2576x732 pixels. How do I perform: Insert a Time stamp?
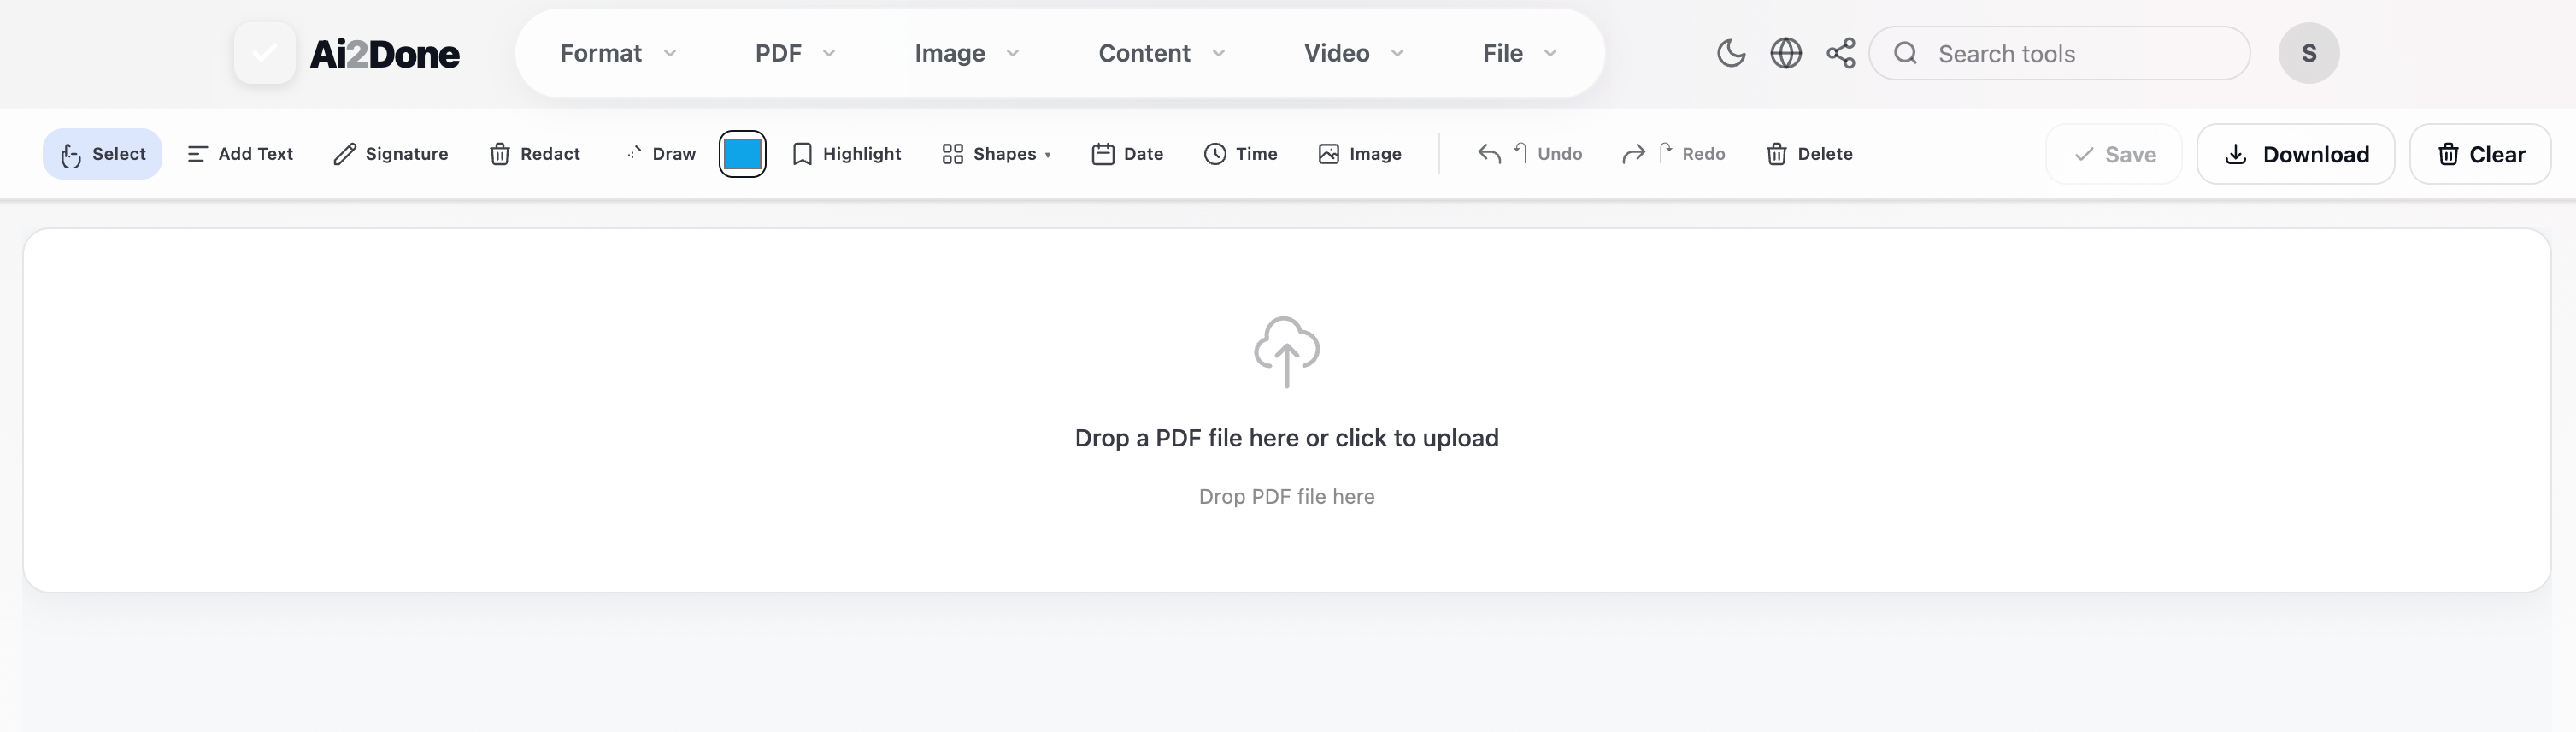point(1240,154)
